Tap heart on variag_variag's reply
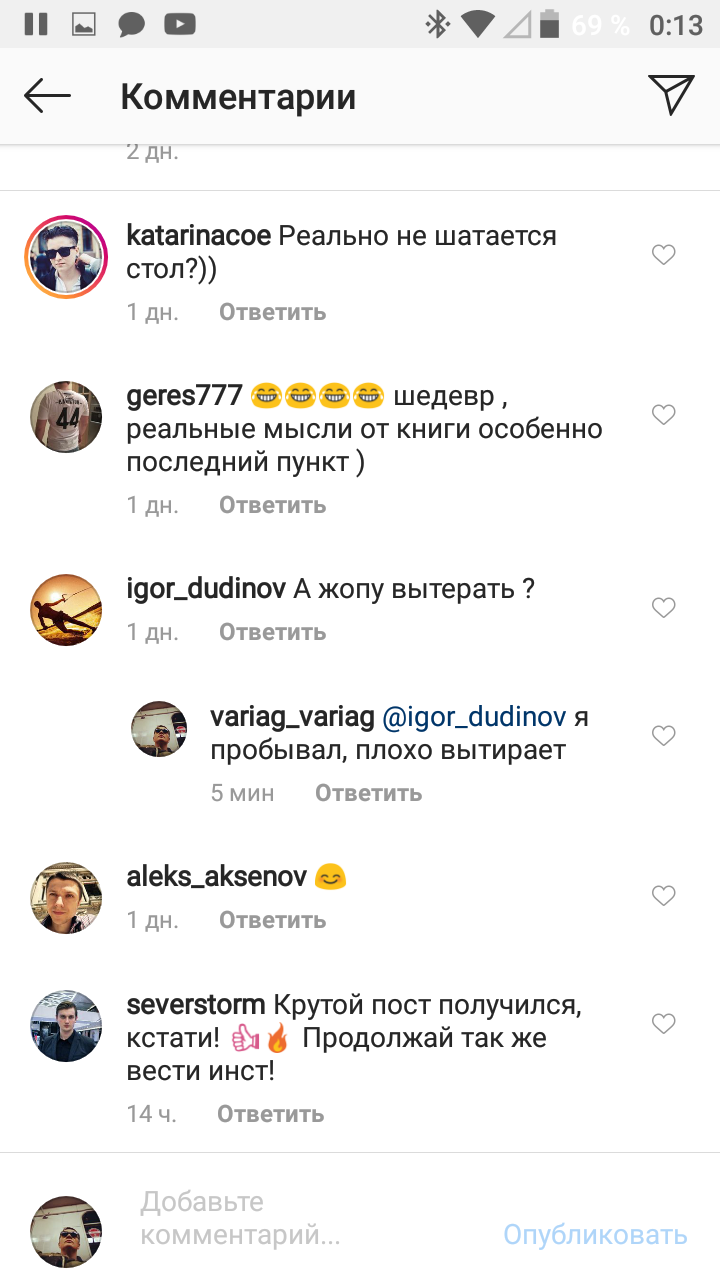 (x=663, y=735)
